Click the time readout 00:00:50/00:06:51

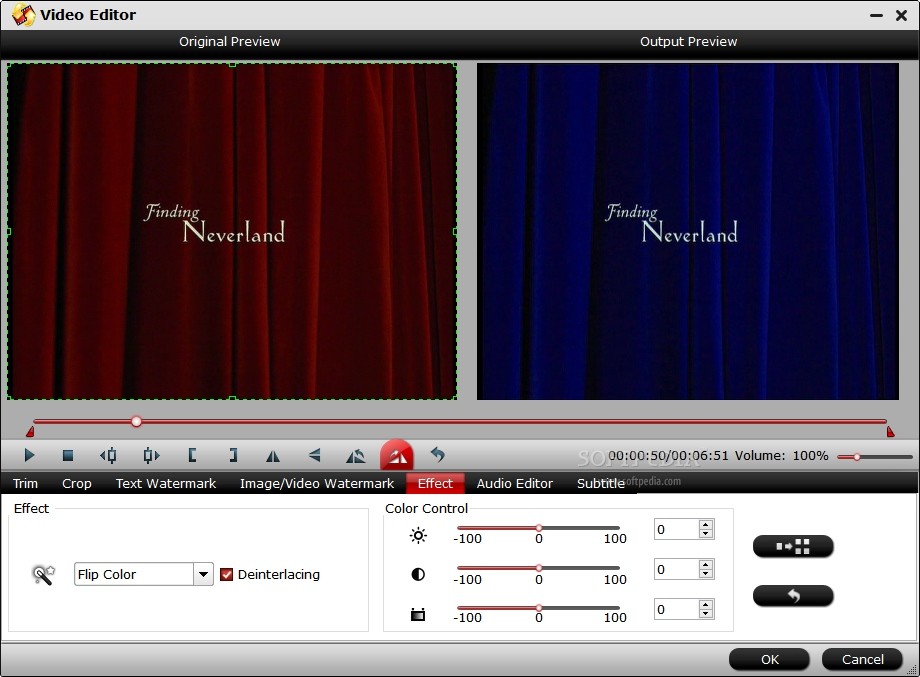click(x=668, y=455)
